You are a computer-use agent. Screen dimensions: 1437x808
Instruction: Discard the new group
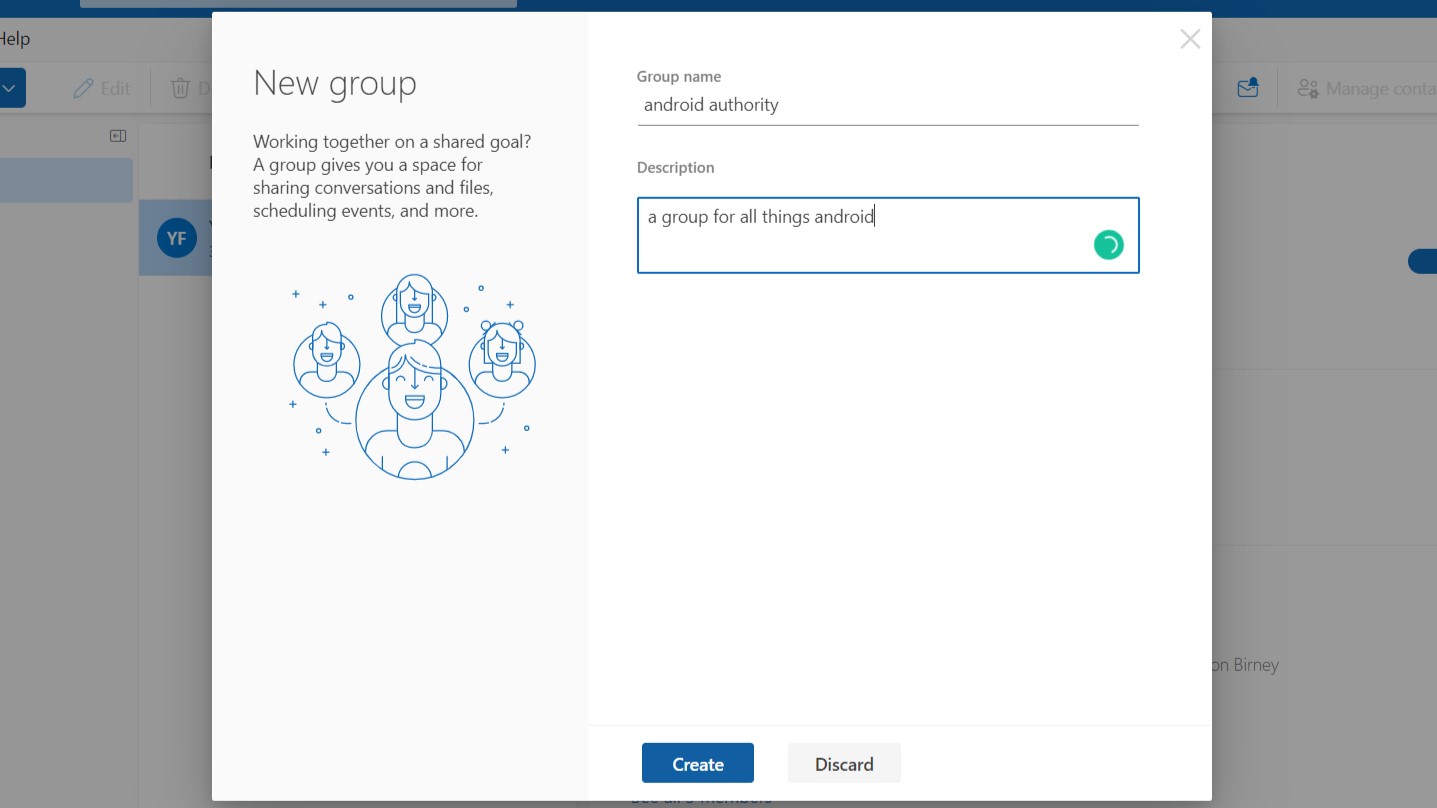click(843, 764)
